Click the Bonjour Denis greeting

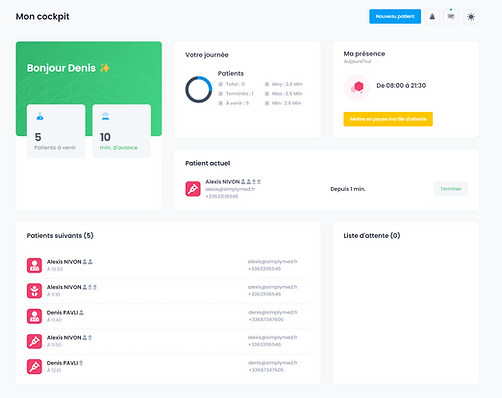(x=68, y=68)
